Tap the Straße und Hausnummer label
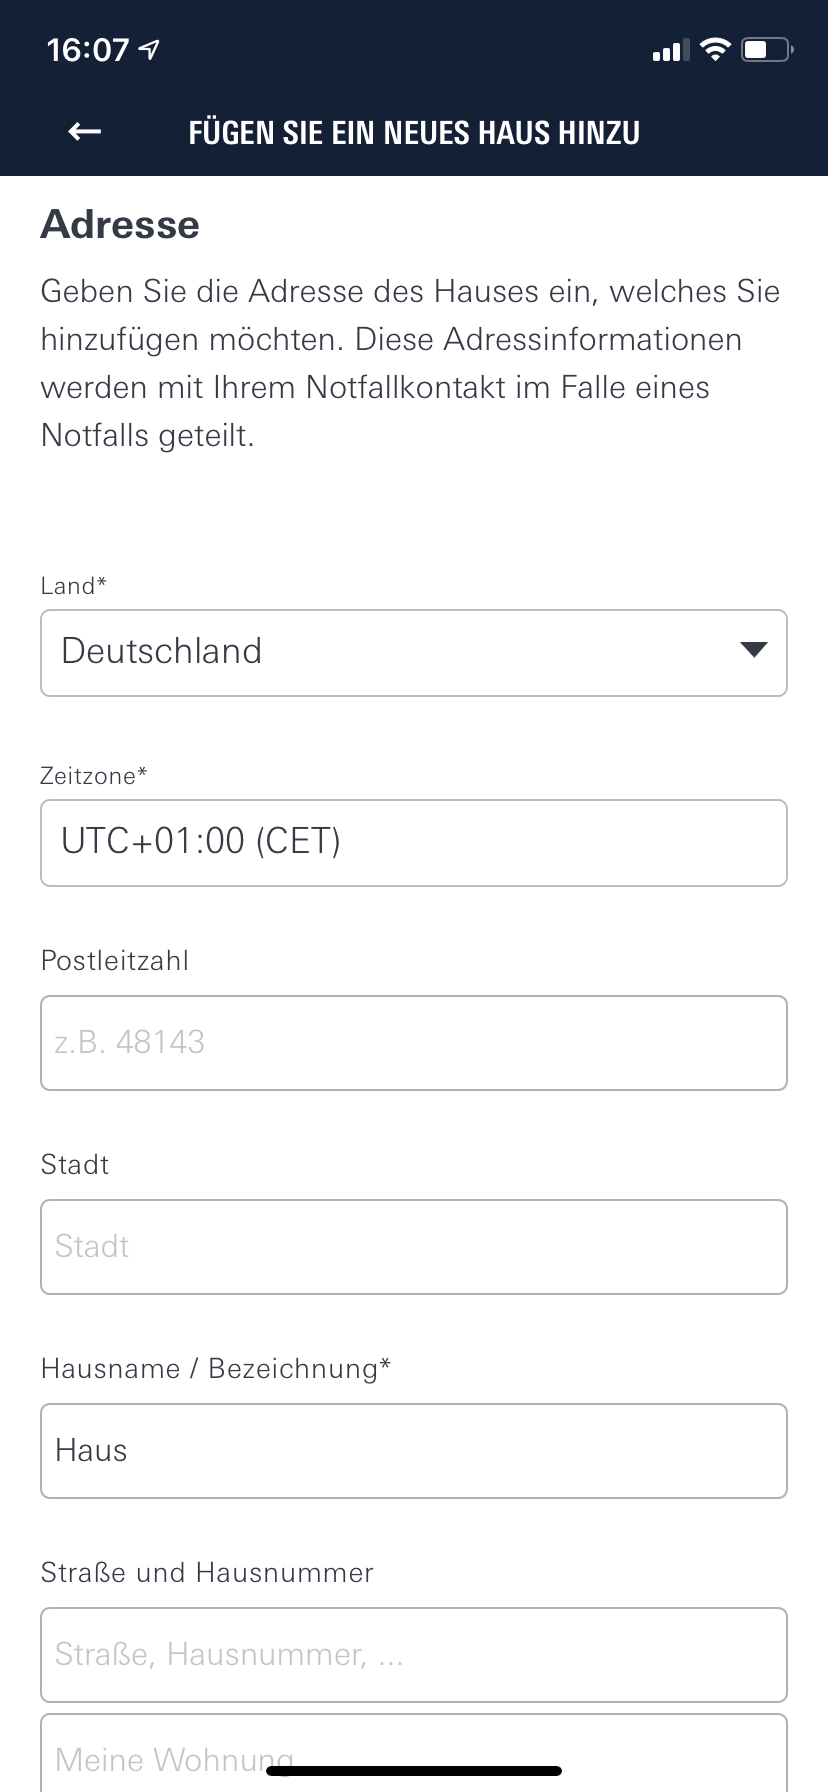828x1792 pixels. [207, 1572]
